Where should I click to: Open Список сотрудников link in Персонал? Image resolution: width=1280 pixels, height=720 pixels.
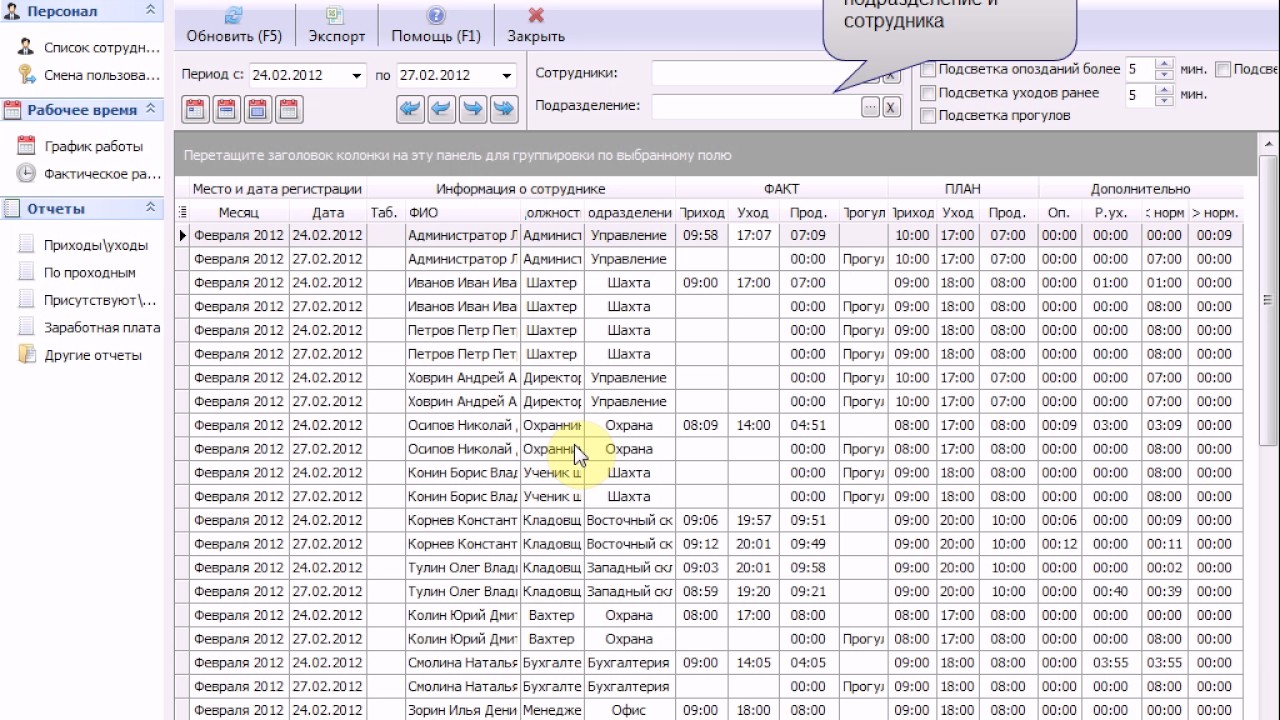tap(102, 47)
